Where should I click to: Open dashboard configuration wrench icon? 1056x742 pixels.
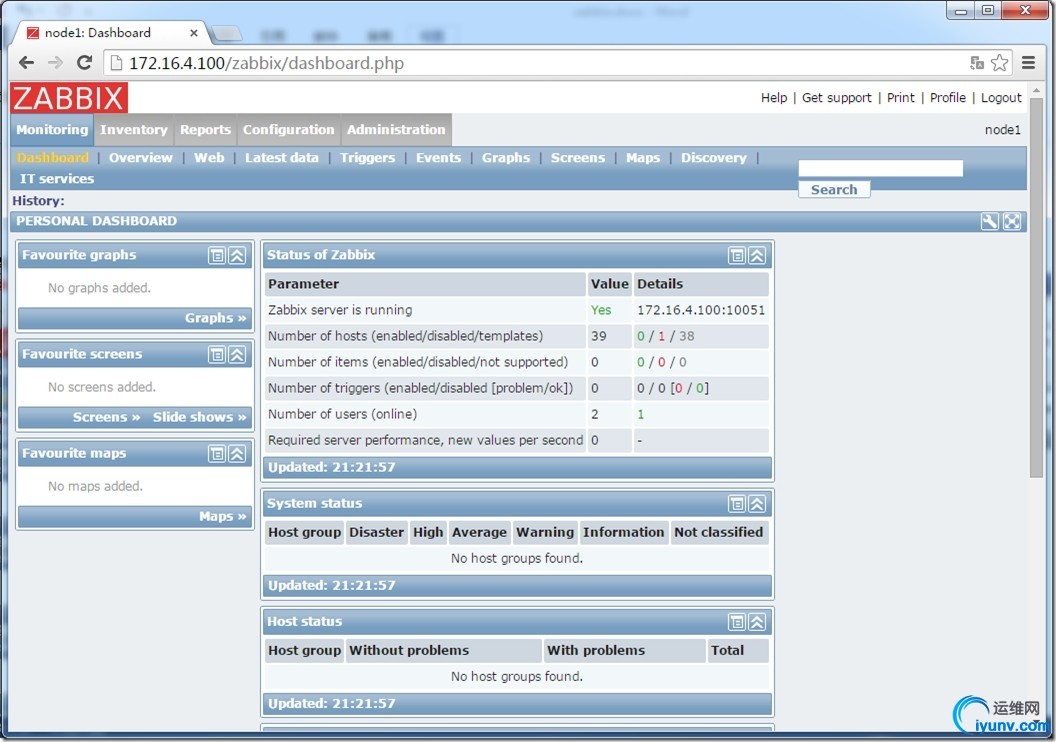coord(989,221)
